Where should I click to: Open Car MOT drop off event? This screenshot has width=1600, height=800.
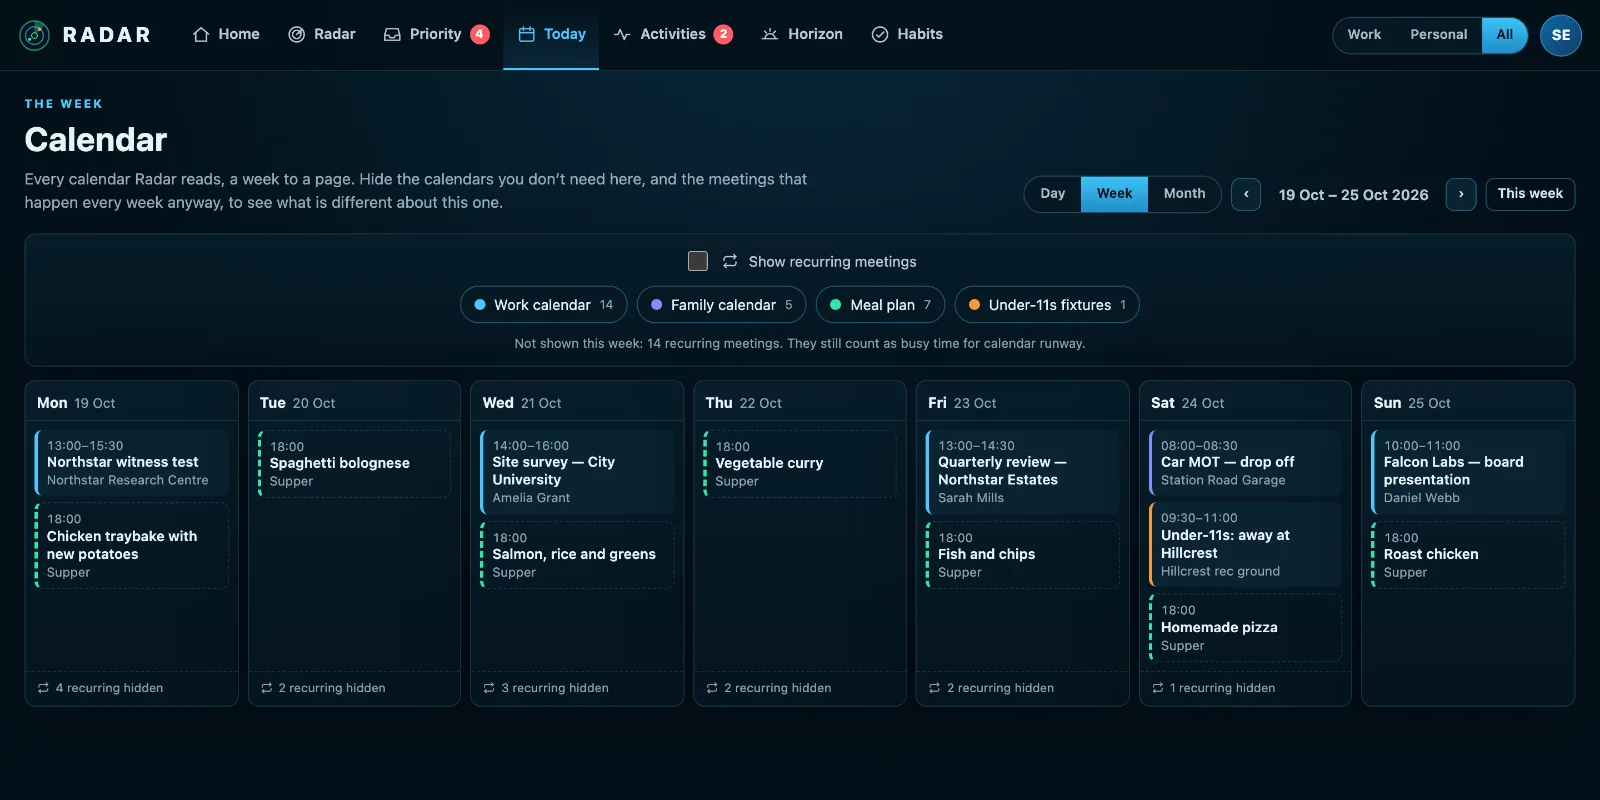point(1246,463)
